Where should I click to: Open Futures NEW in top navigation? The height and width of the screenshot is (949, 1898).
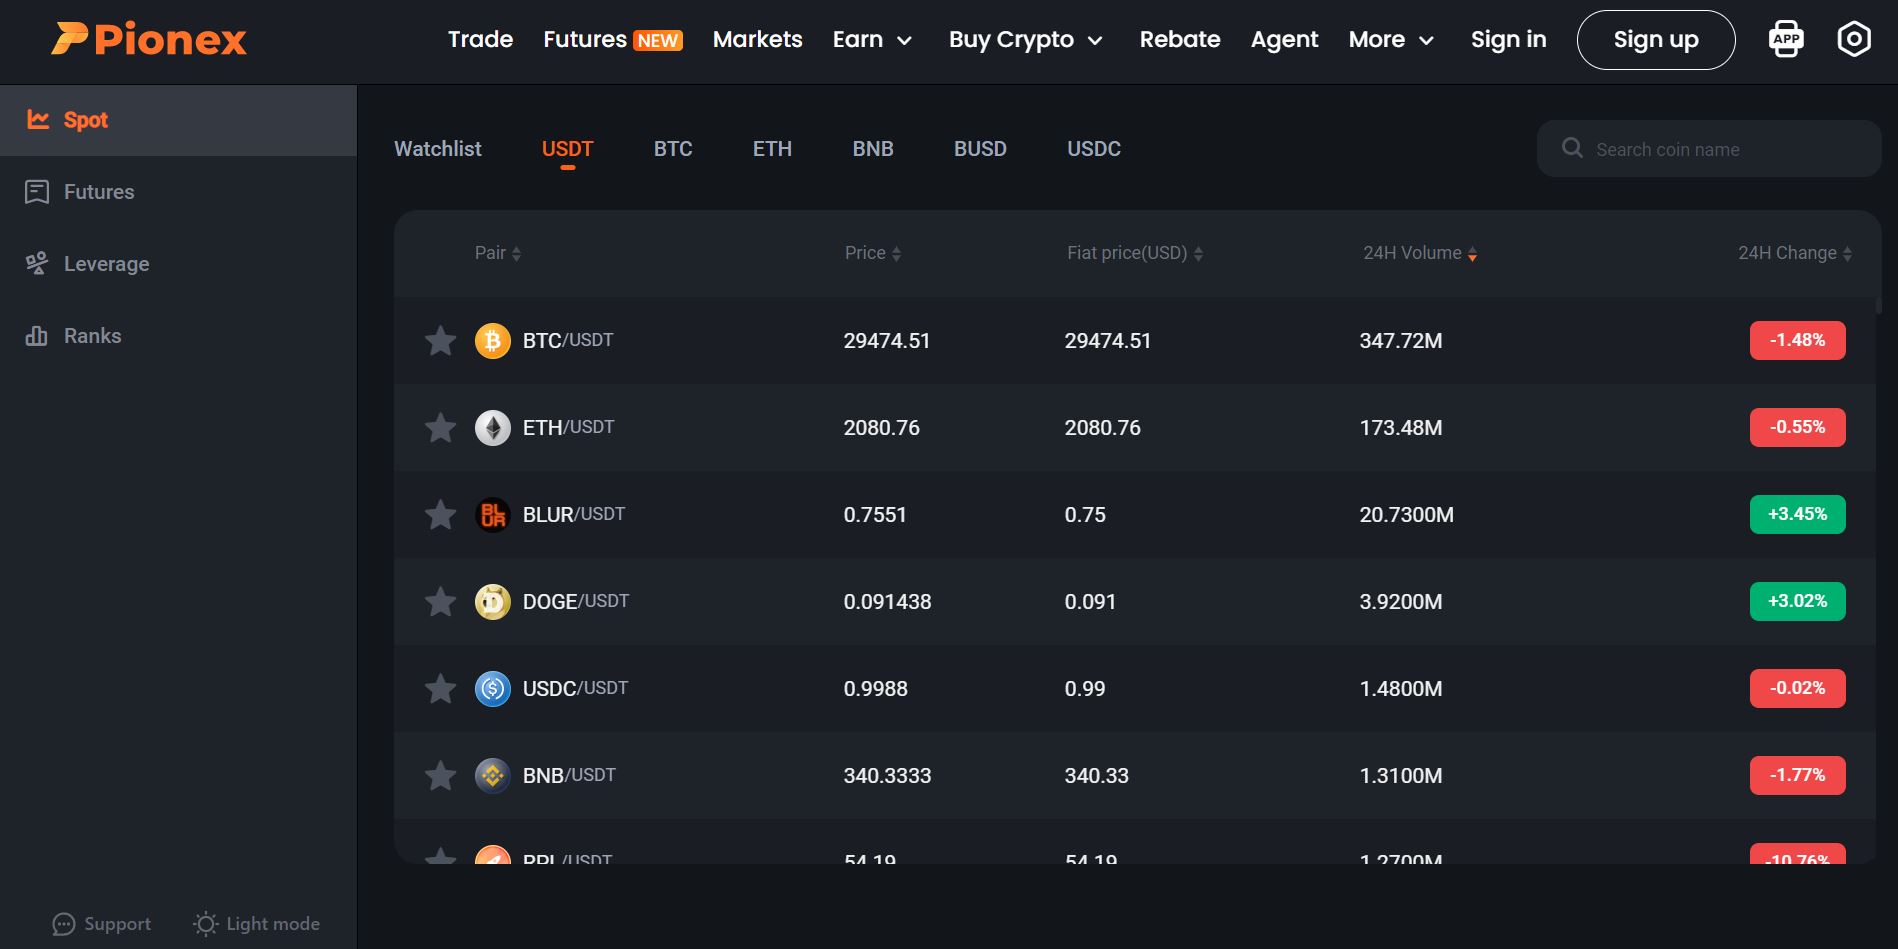[613, 40]
